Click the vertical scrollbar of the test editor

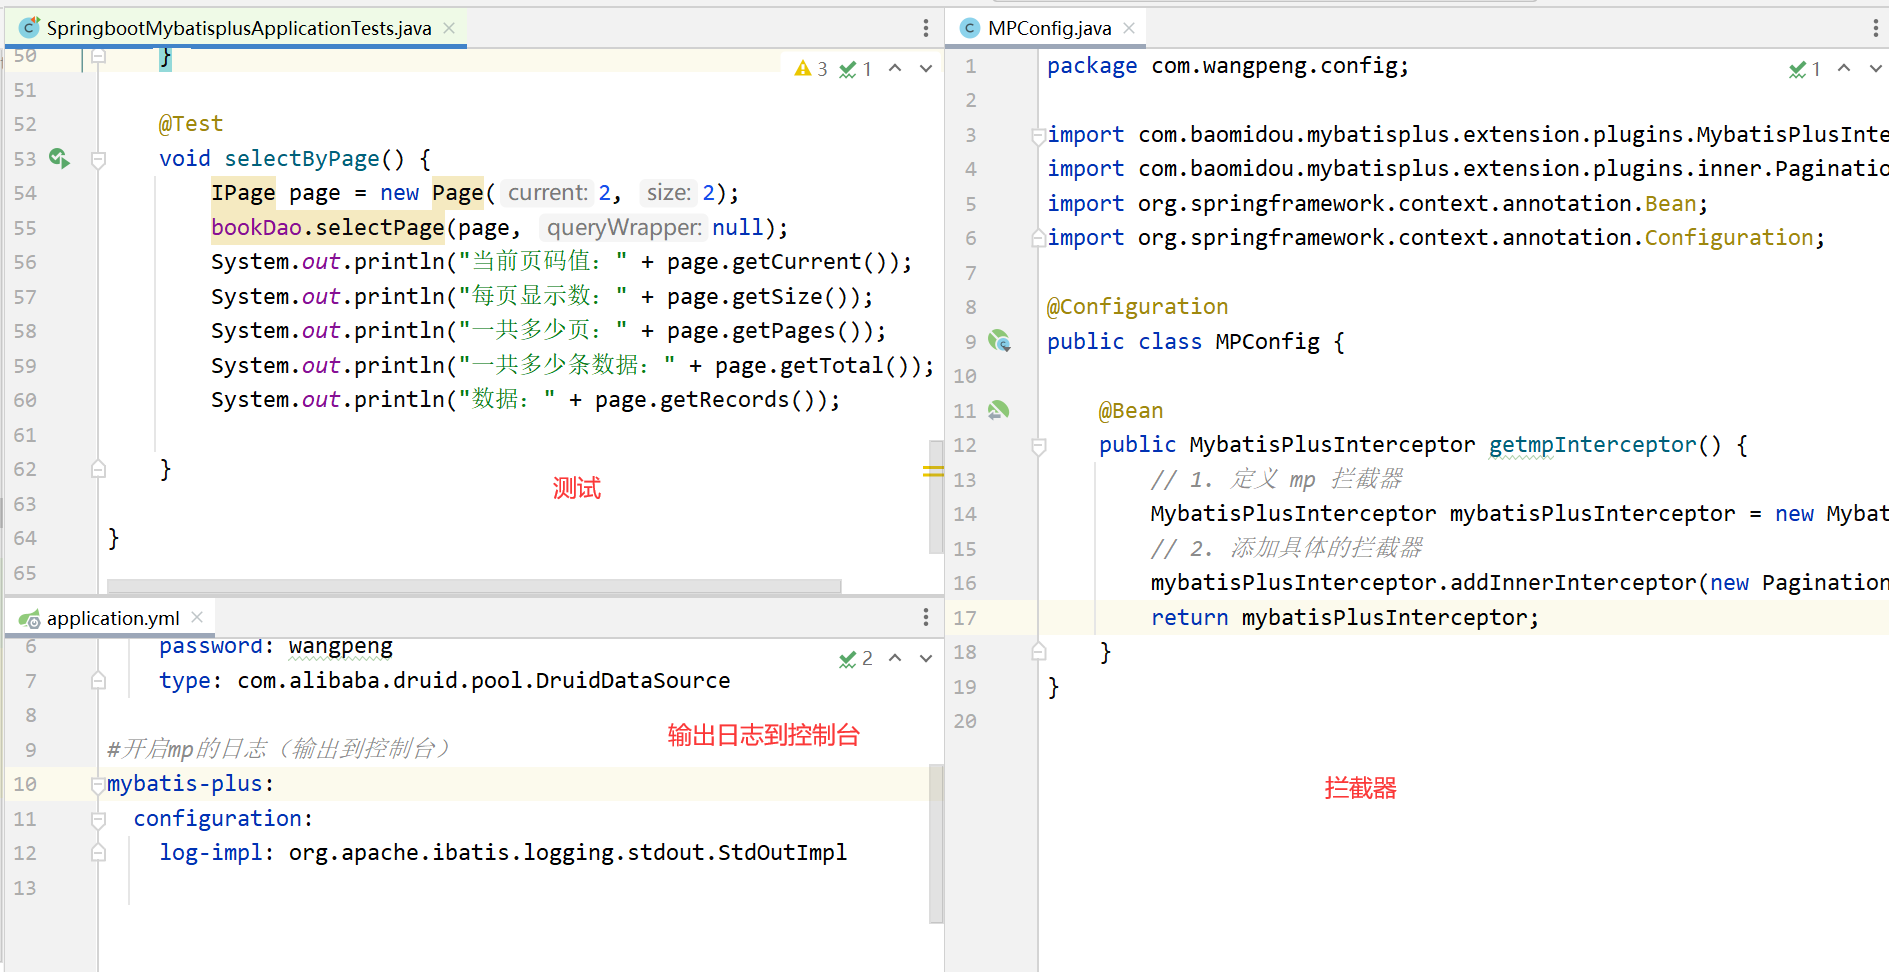coord(936,496)
